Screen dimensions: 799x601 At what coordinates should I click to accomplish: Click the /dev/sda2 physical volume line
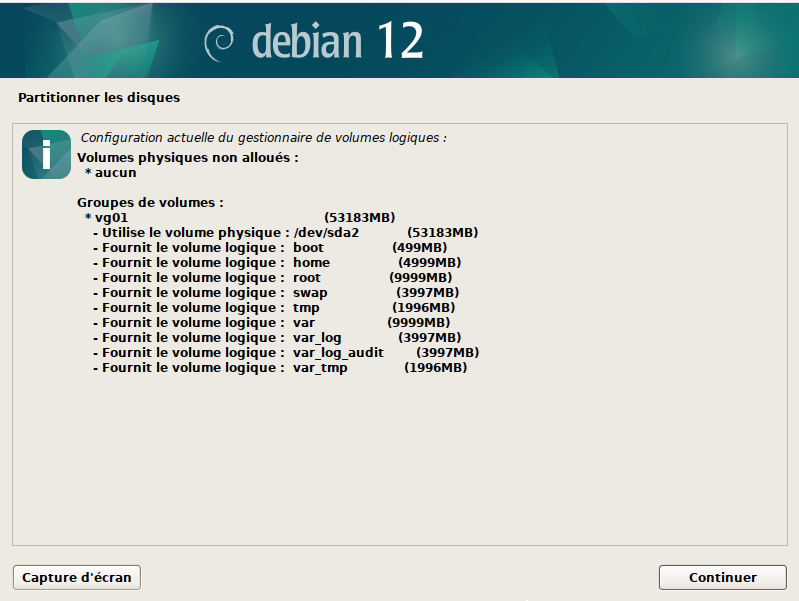pos(285,232)
